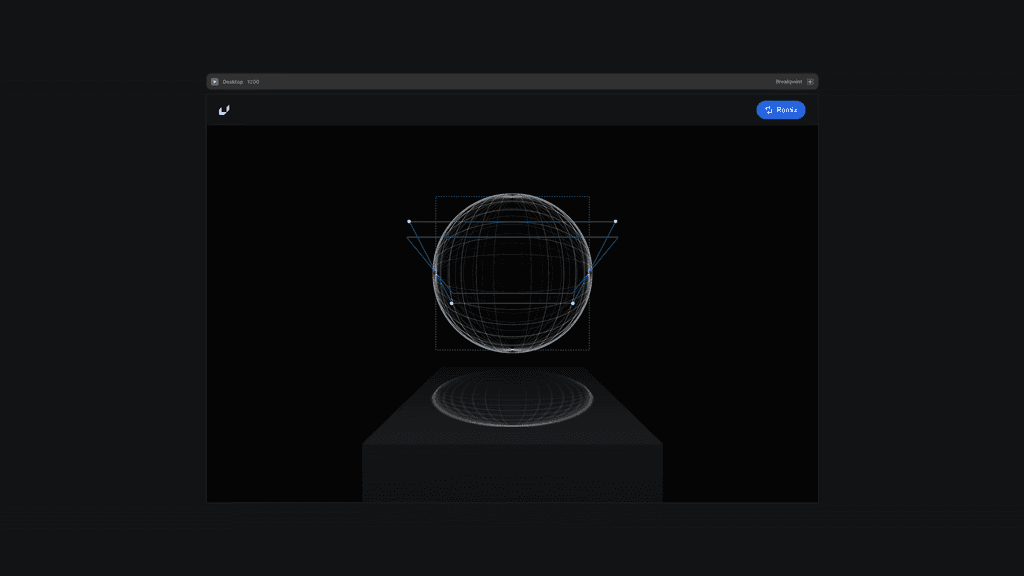1024x576 pixels.
Task: Click the blue Remix button
Action: pos(780,109)
